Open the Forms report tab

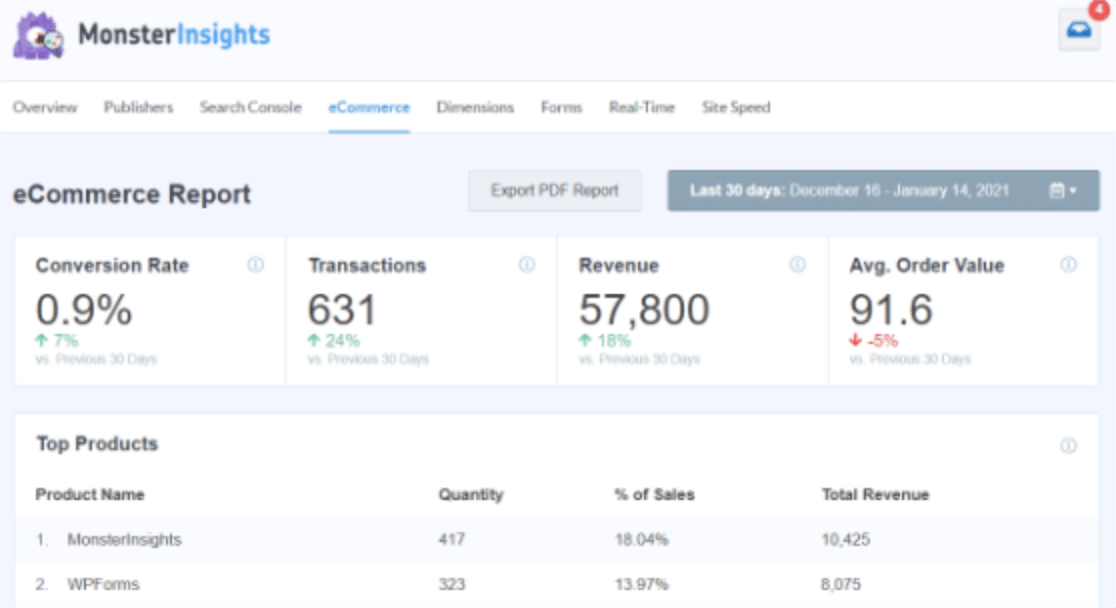(x=561, y=107)
